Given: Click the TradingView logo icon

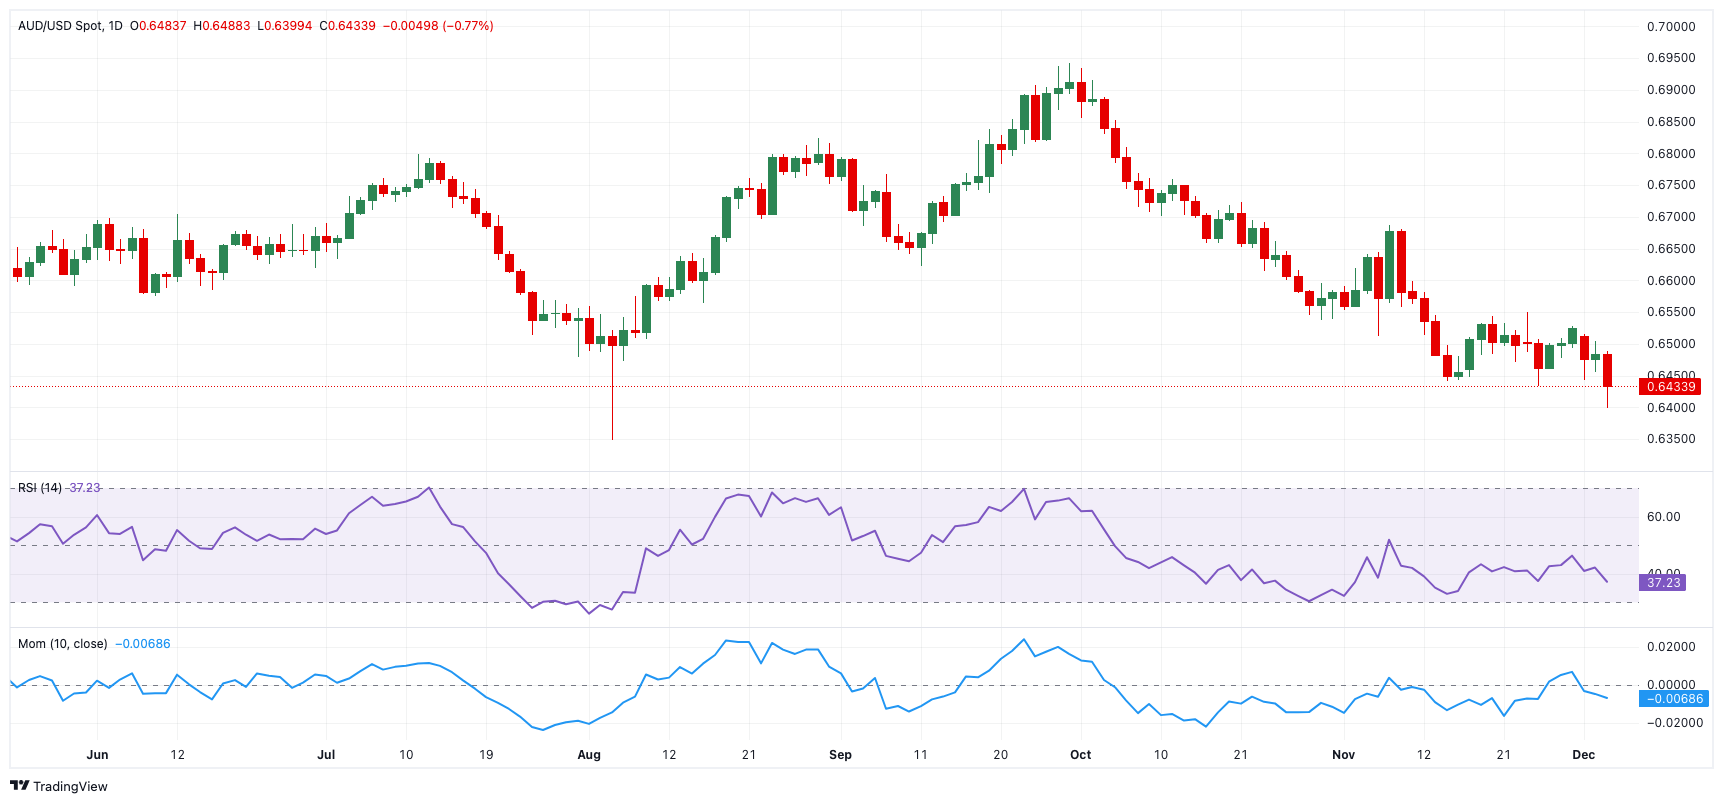Looking at the screenshot, I should 19,786.
